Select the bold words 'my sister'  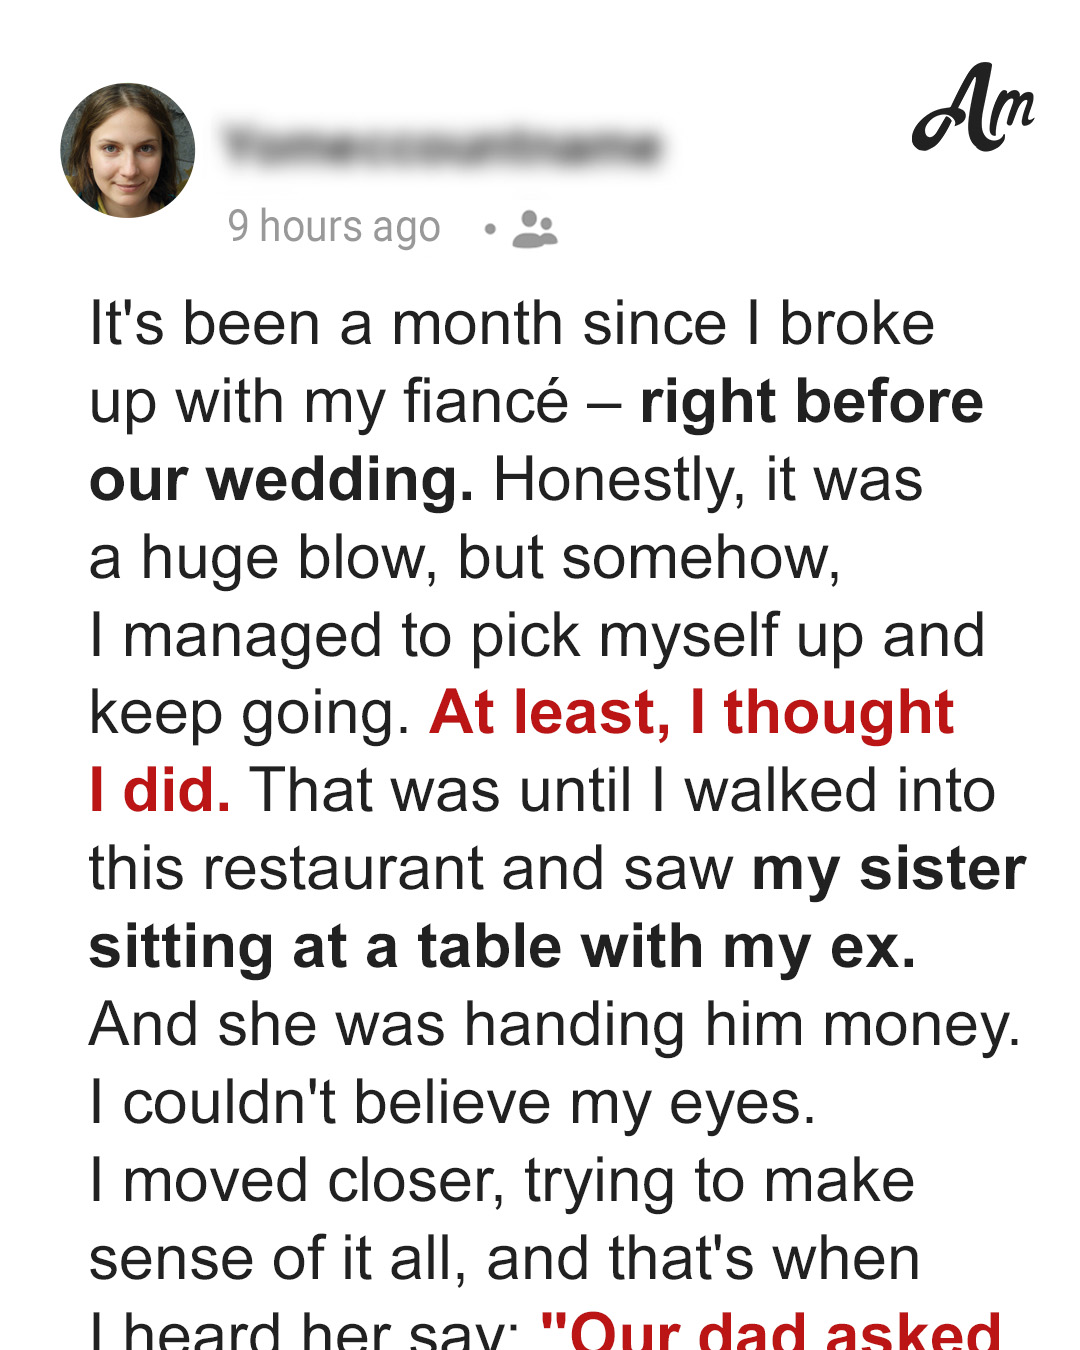(889, 869)
